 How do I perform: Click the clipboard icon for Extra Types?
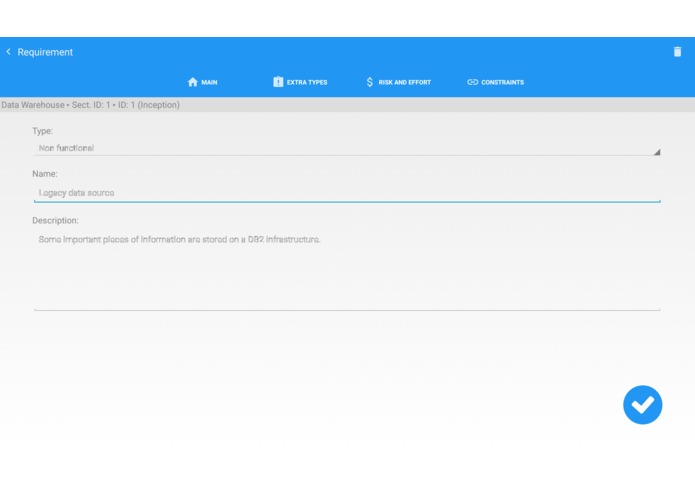coord(278,82)
